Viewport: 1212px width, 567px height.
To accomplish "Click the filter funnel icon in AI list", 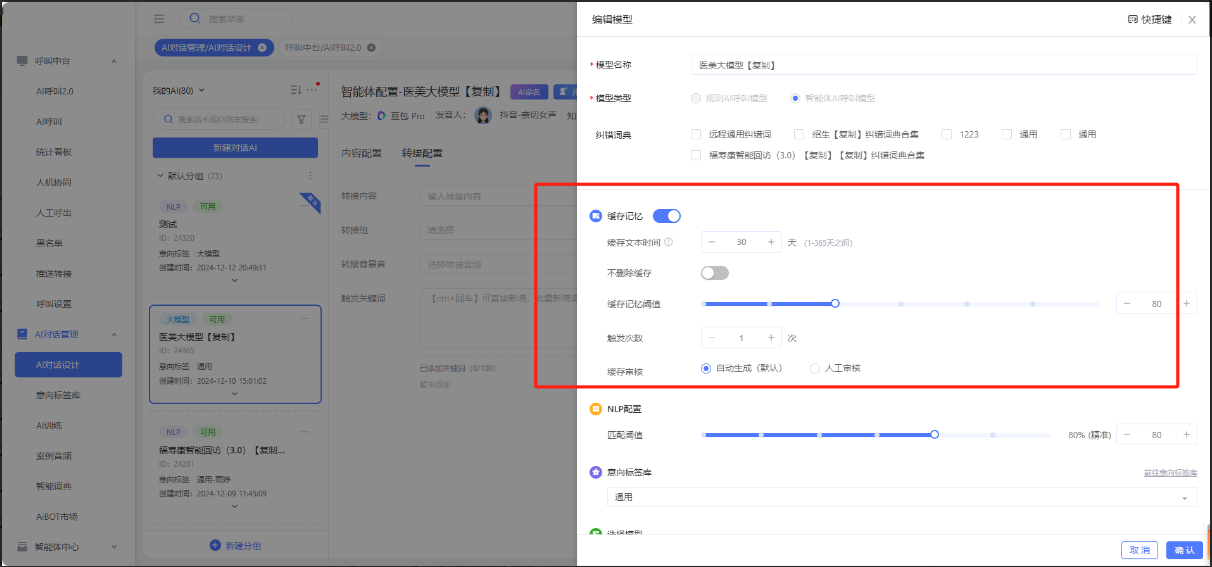I will pos(302,119).
